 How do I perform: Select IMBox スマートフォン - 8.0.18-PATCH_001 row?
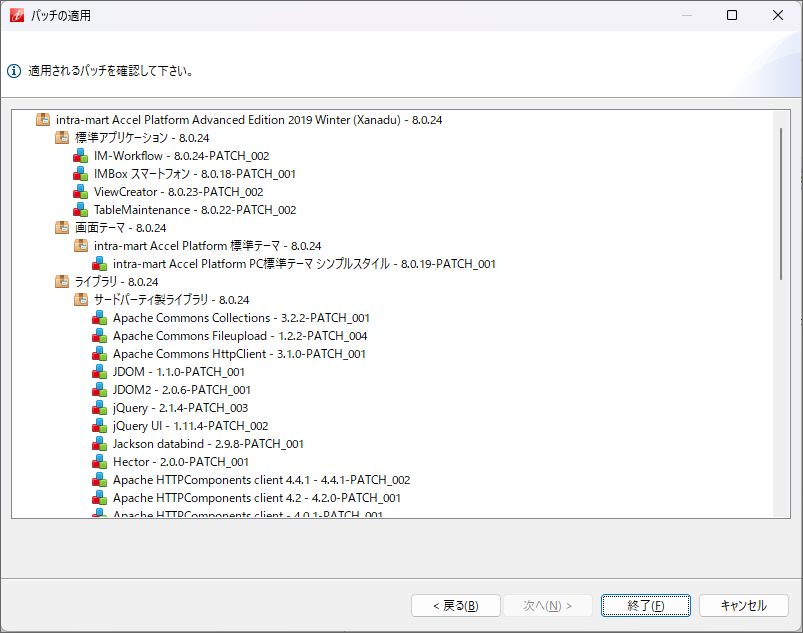point(195,174)
